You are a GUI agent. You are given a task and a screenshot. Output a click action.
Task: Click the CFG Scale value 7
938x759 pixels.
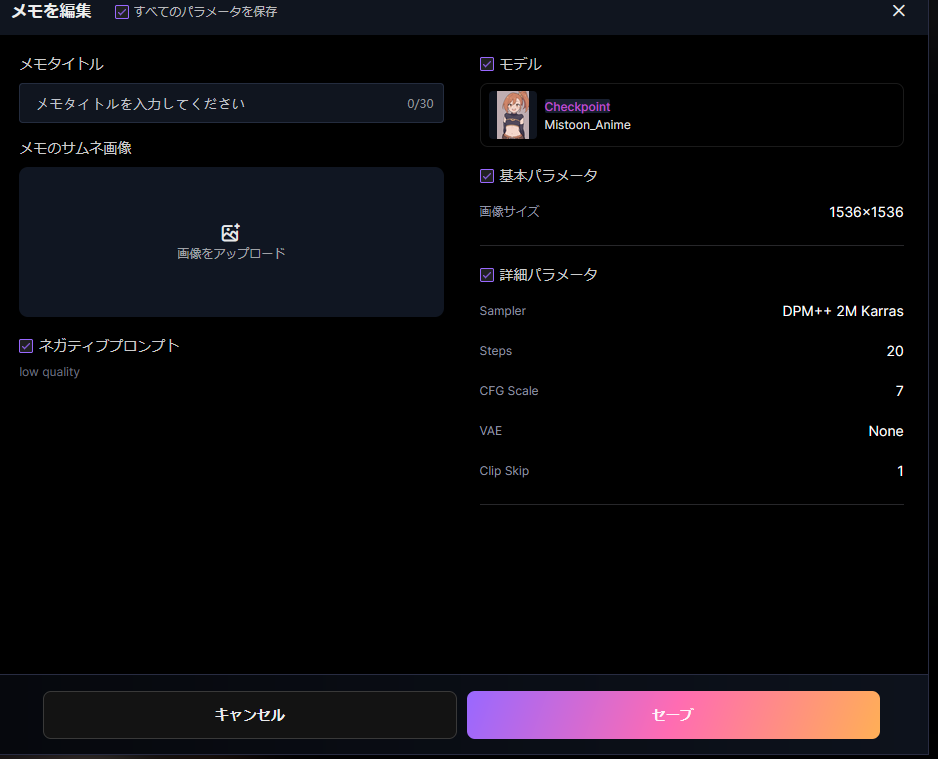coord(899,391)
